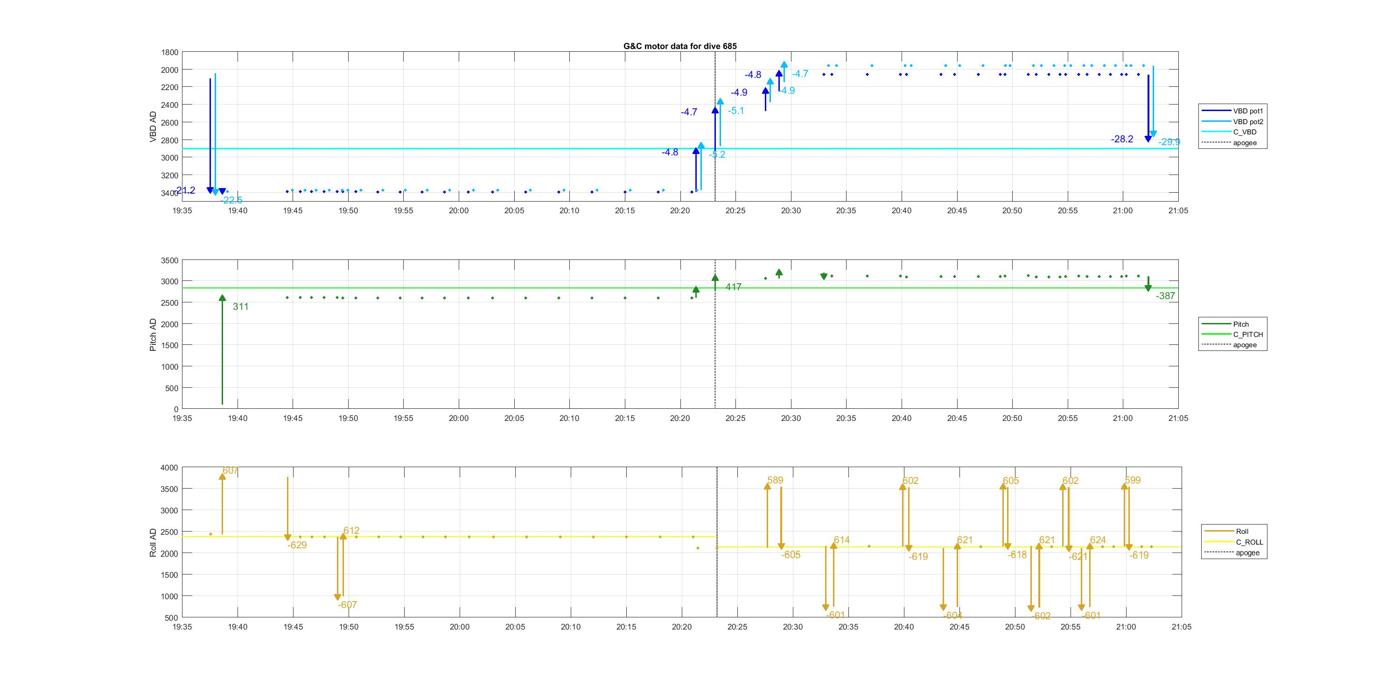Click the "500" tick on the Roll axis
The height and width of the screenshot is (693, 1400).
[173, 618]
